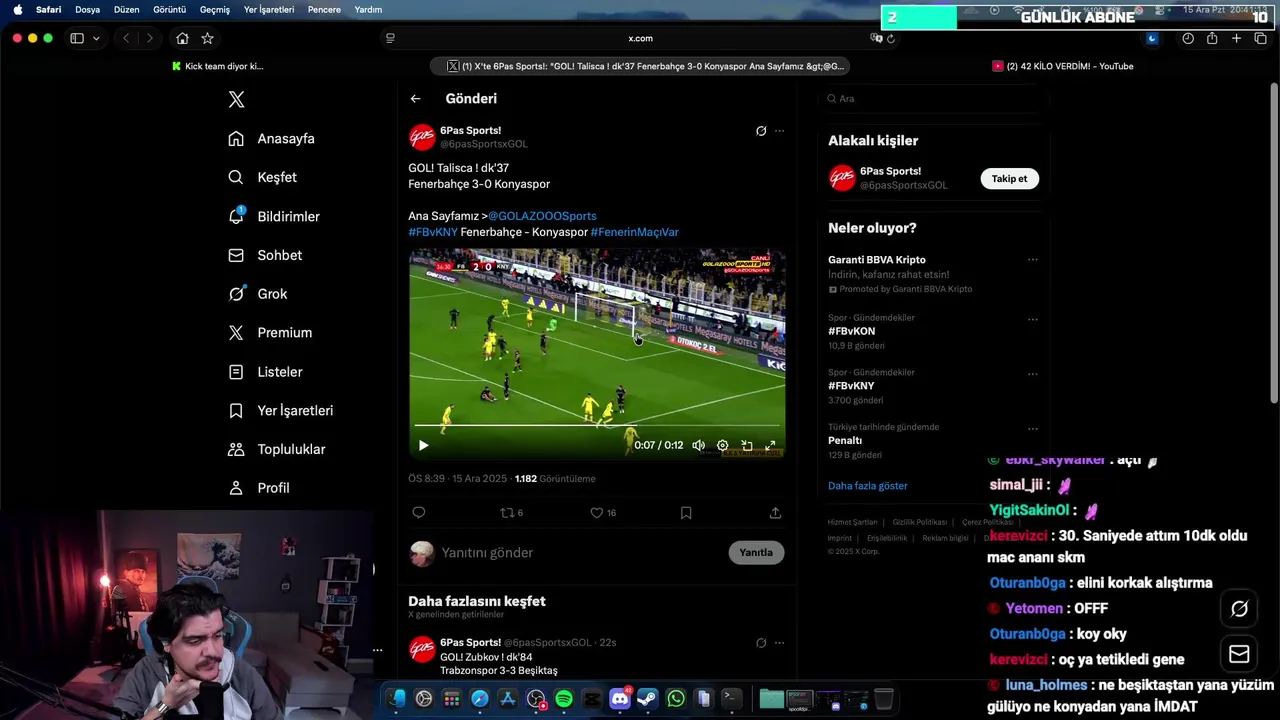Like the post with 16 likes

[x=603, y=512]
